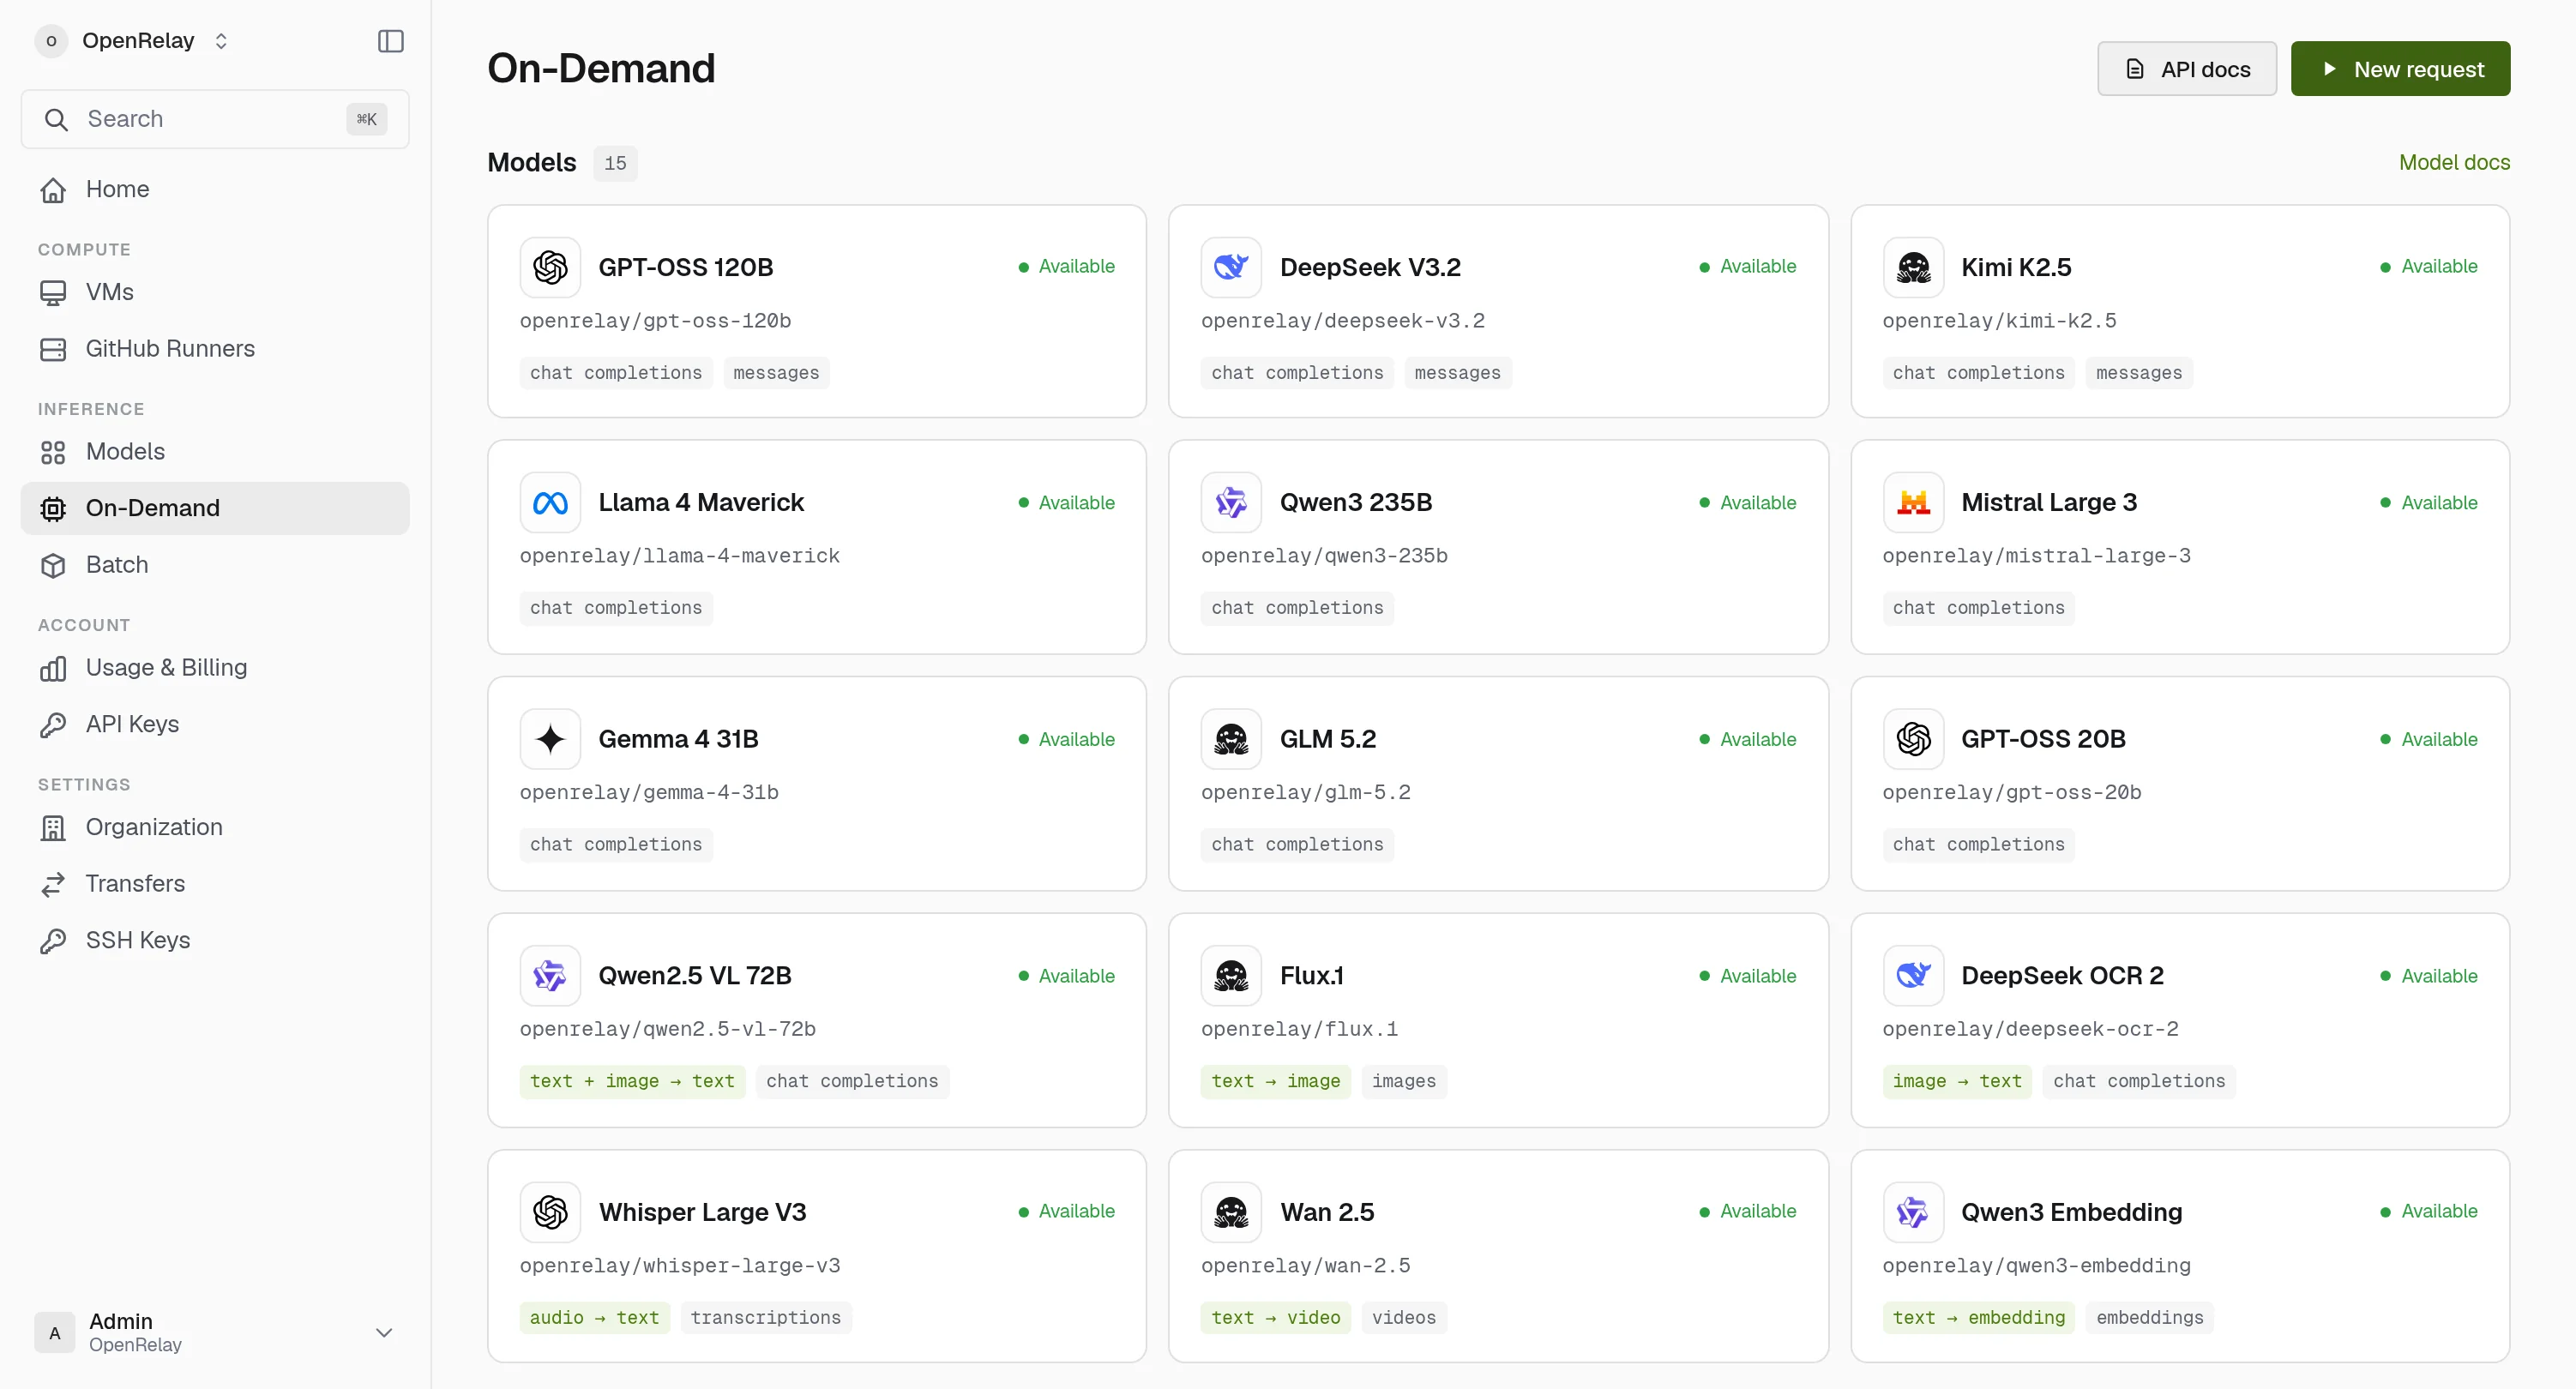2576x1389 pixels.
Task: Navigate to Models page
Action: pos(215,452)
